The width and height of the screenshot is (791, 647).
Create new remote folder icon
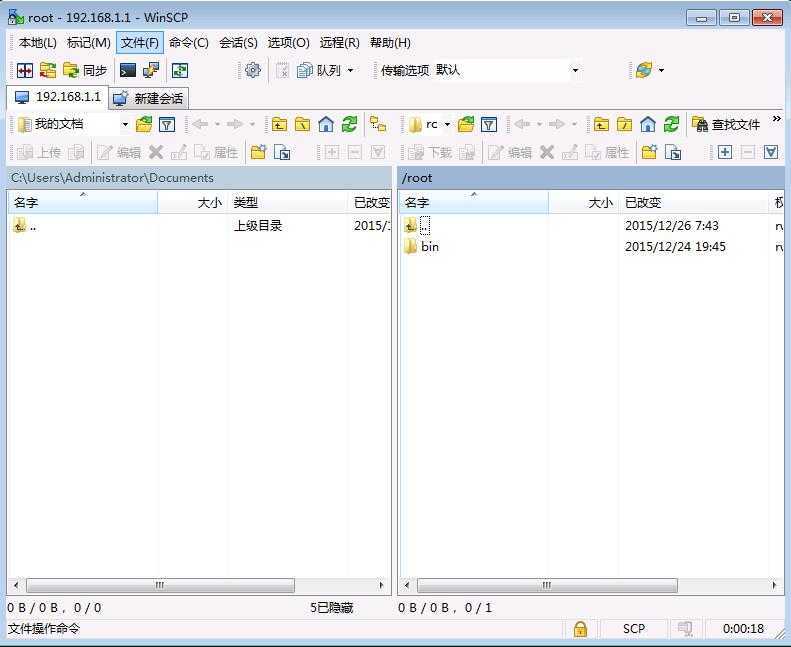649,152
